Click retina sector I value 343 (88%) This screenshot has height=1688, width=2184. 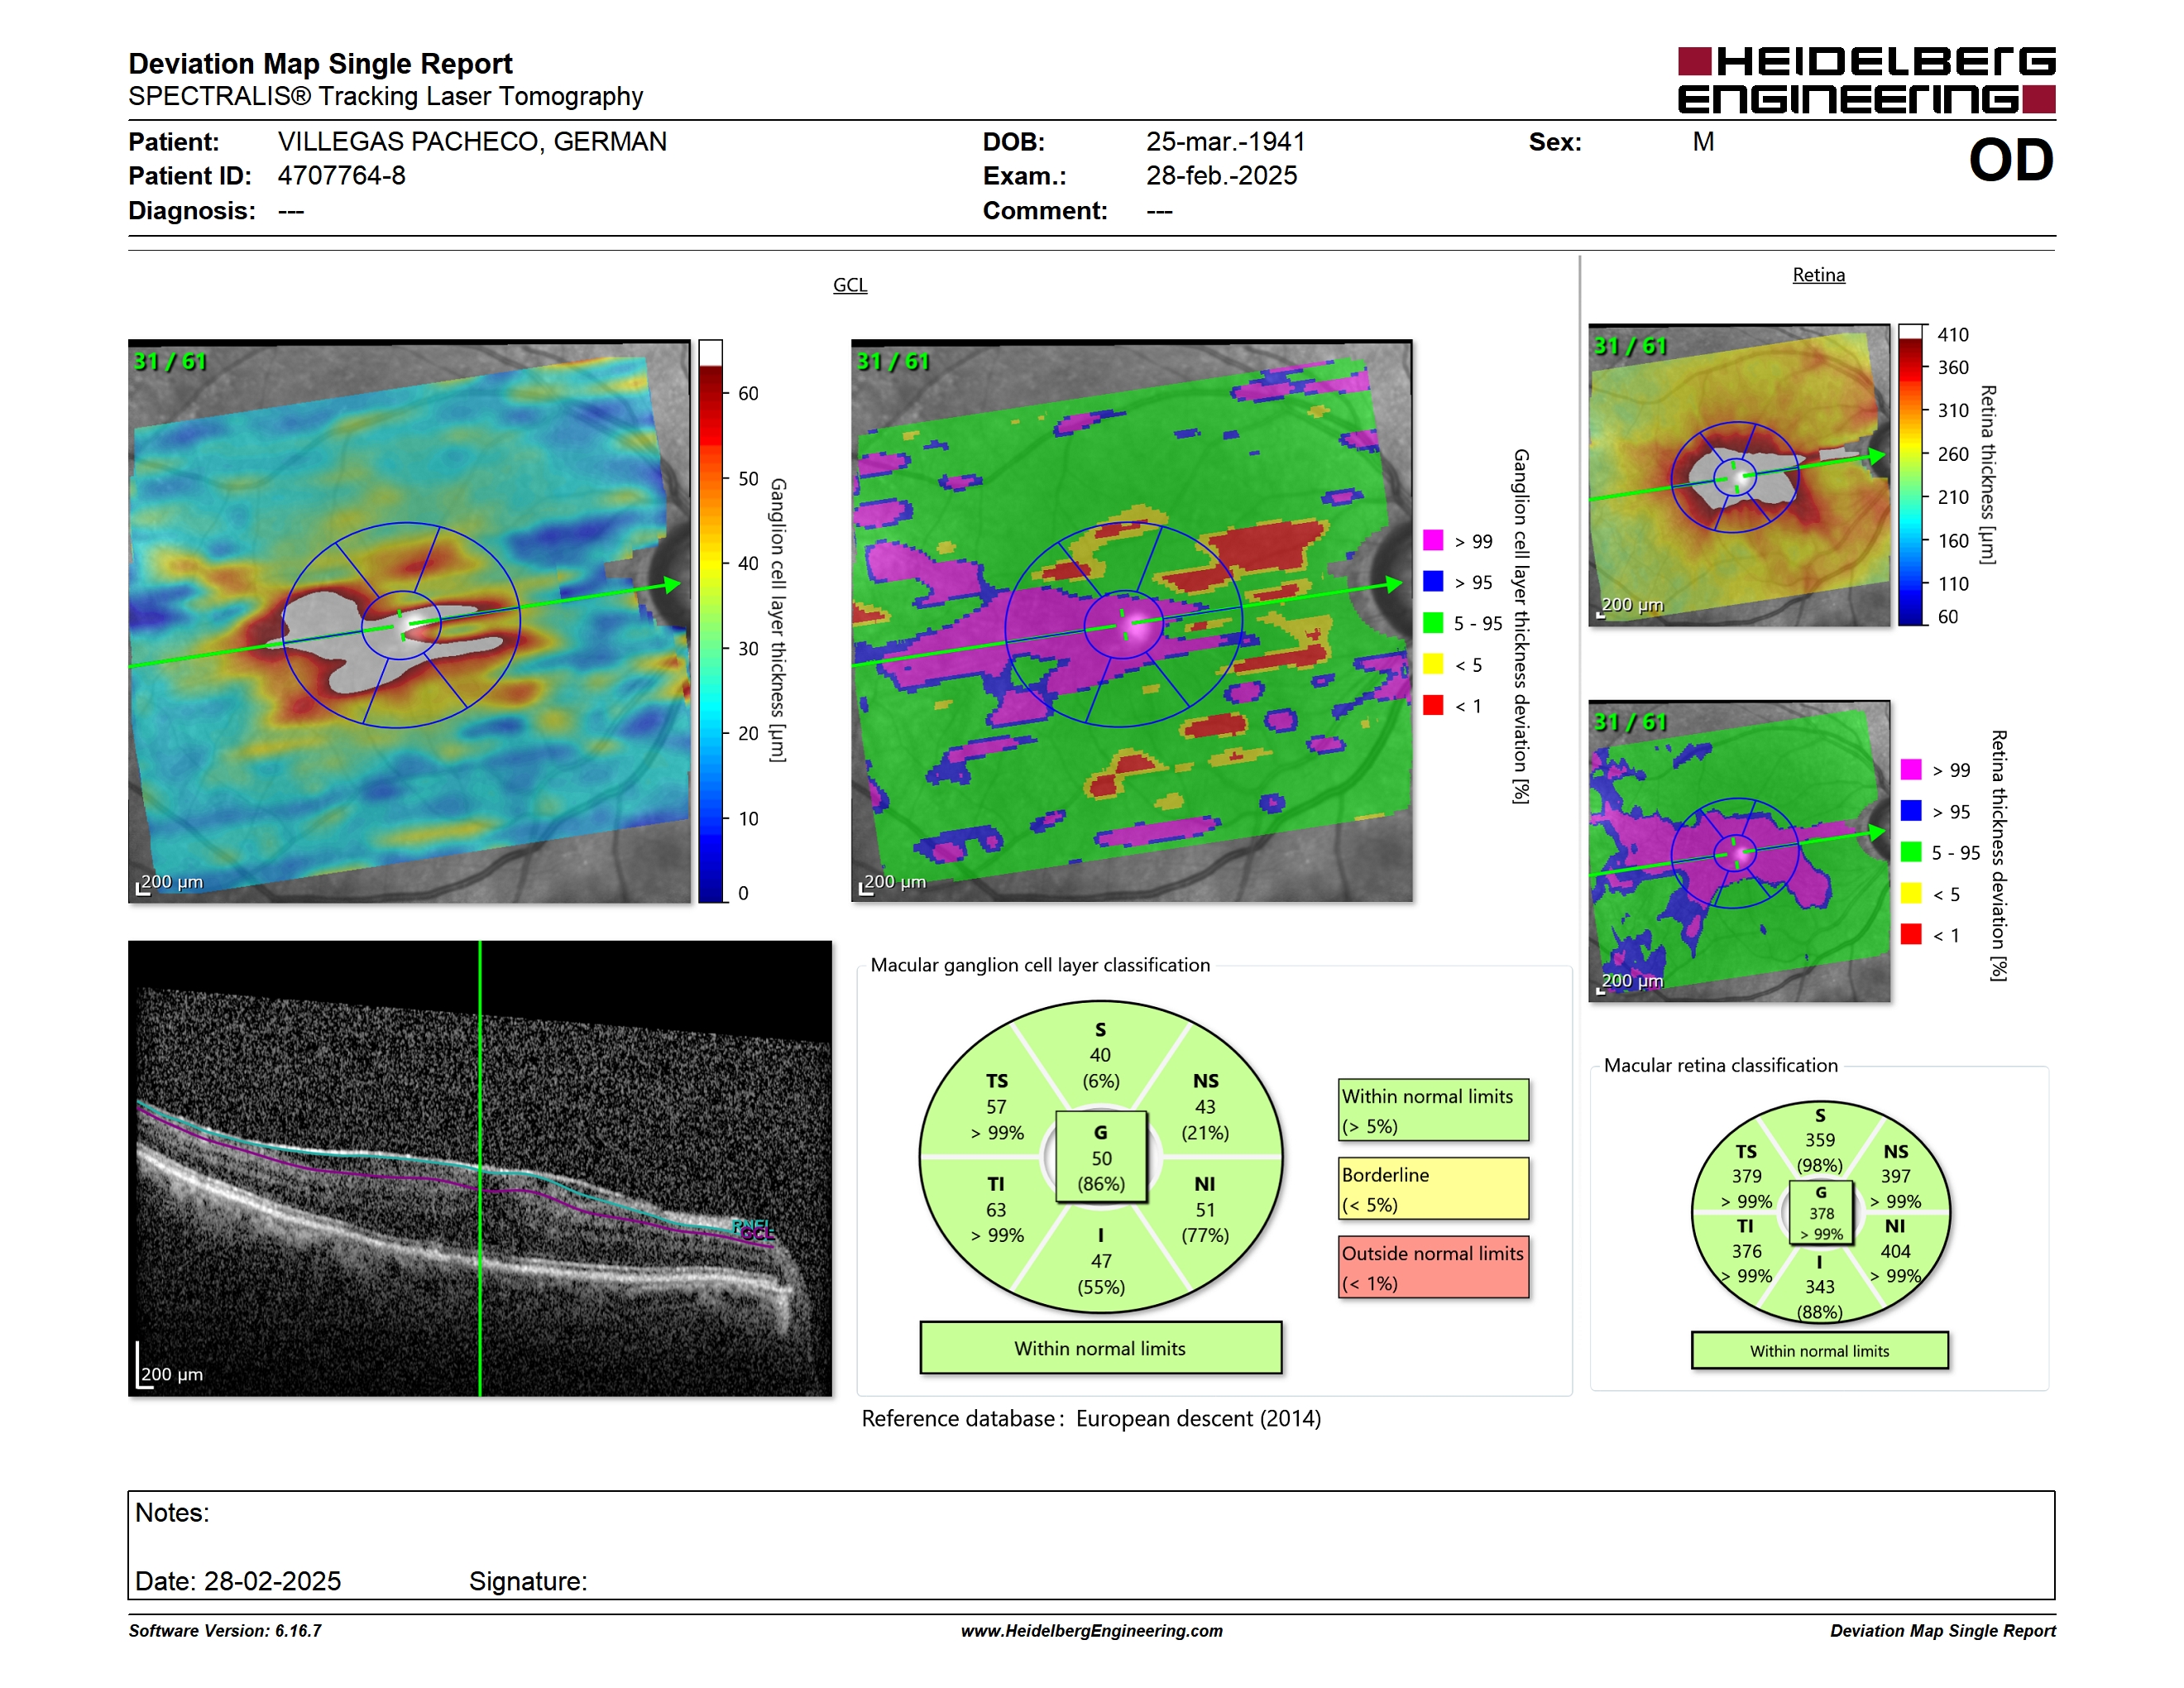pyautogui.click(x=1819, y=1299)
